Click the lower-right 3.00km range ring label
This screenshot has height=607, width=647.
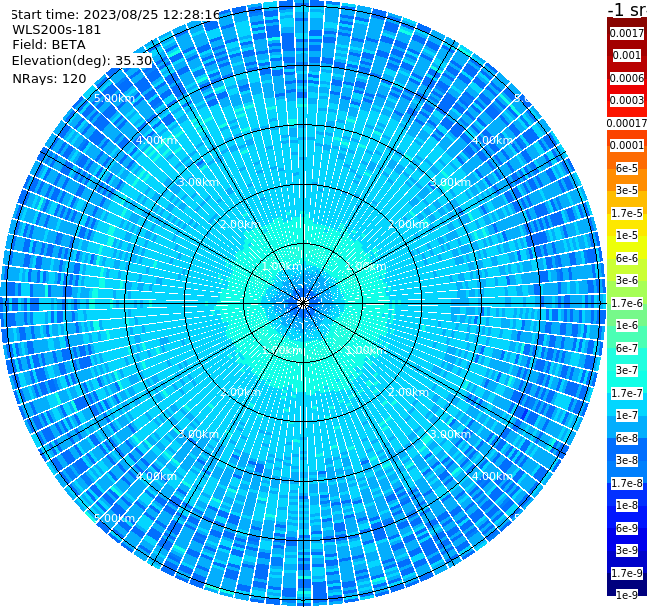(x=450, y=434)
